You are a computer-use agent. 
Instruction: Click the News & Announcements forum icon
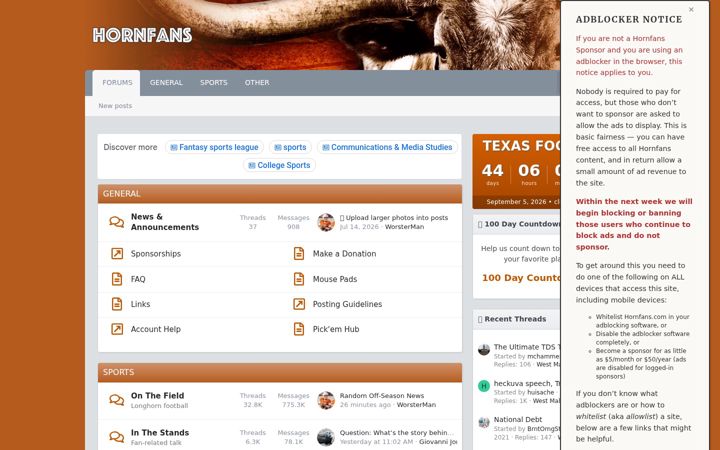pos(117,222)
